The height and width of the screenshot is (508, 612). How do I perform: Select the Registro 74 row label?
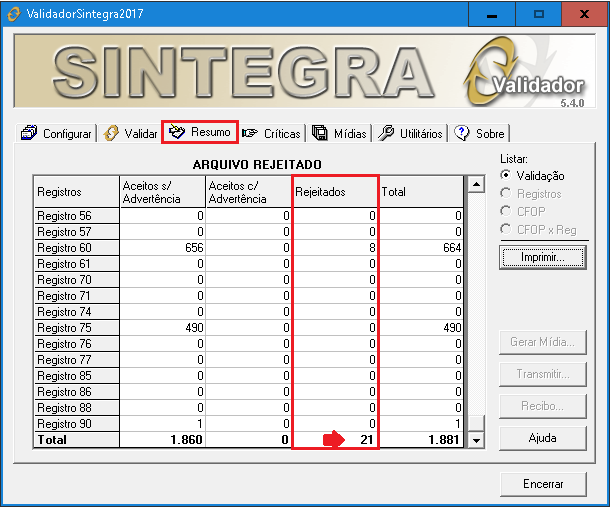point(76,312)
